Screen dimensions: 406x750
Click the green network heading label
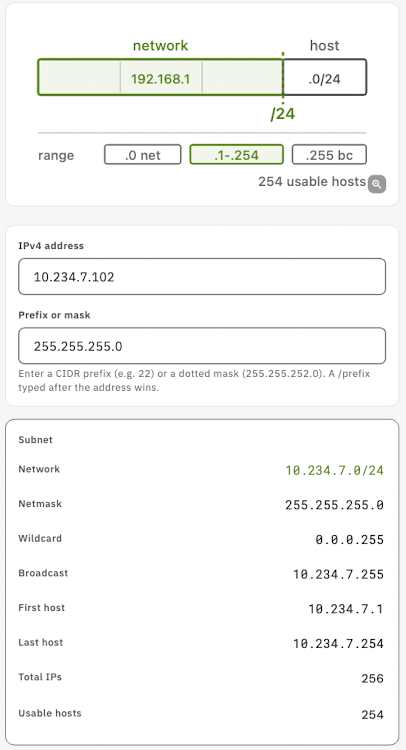tap(160, 45)
